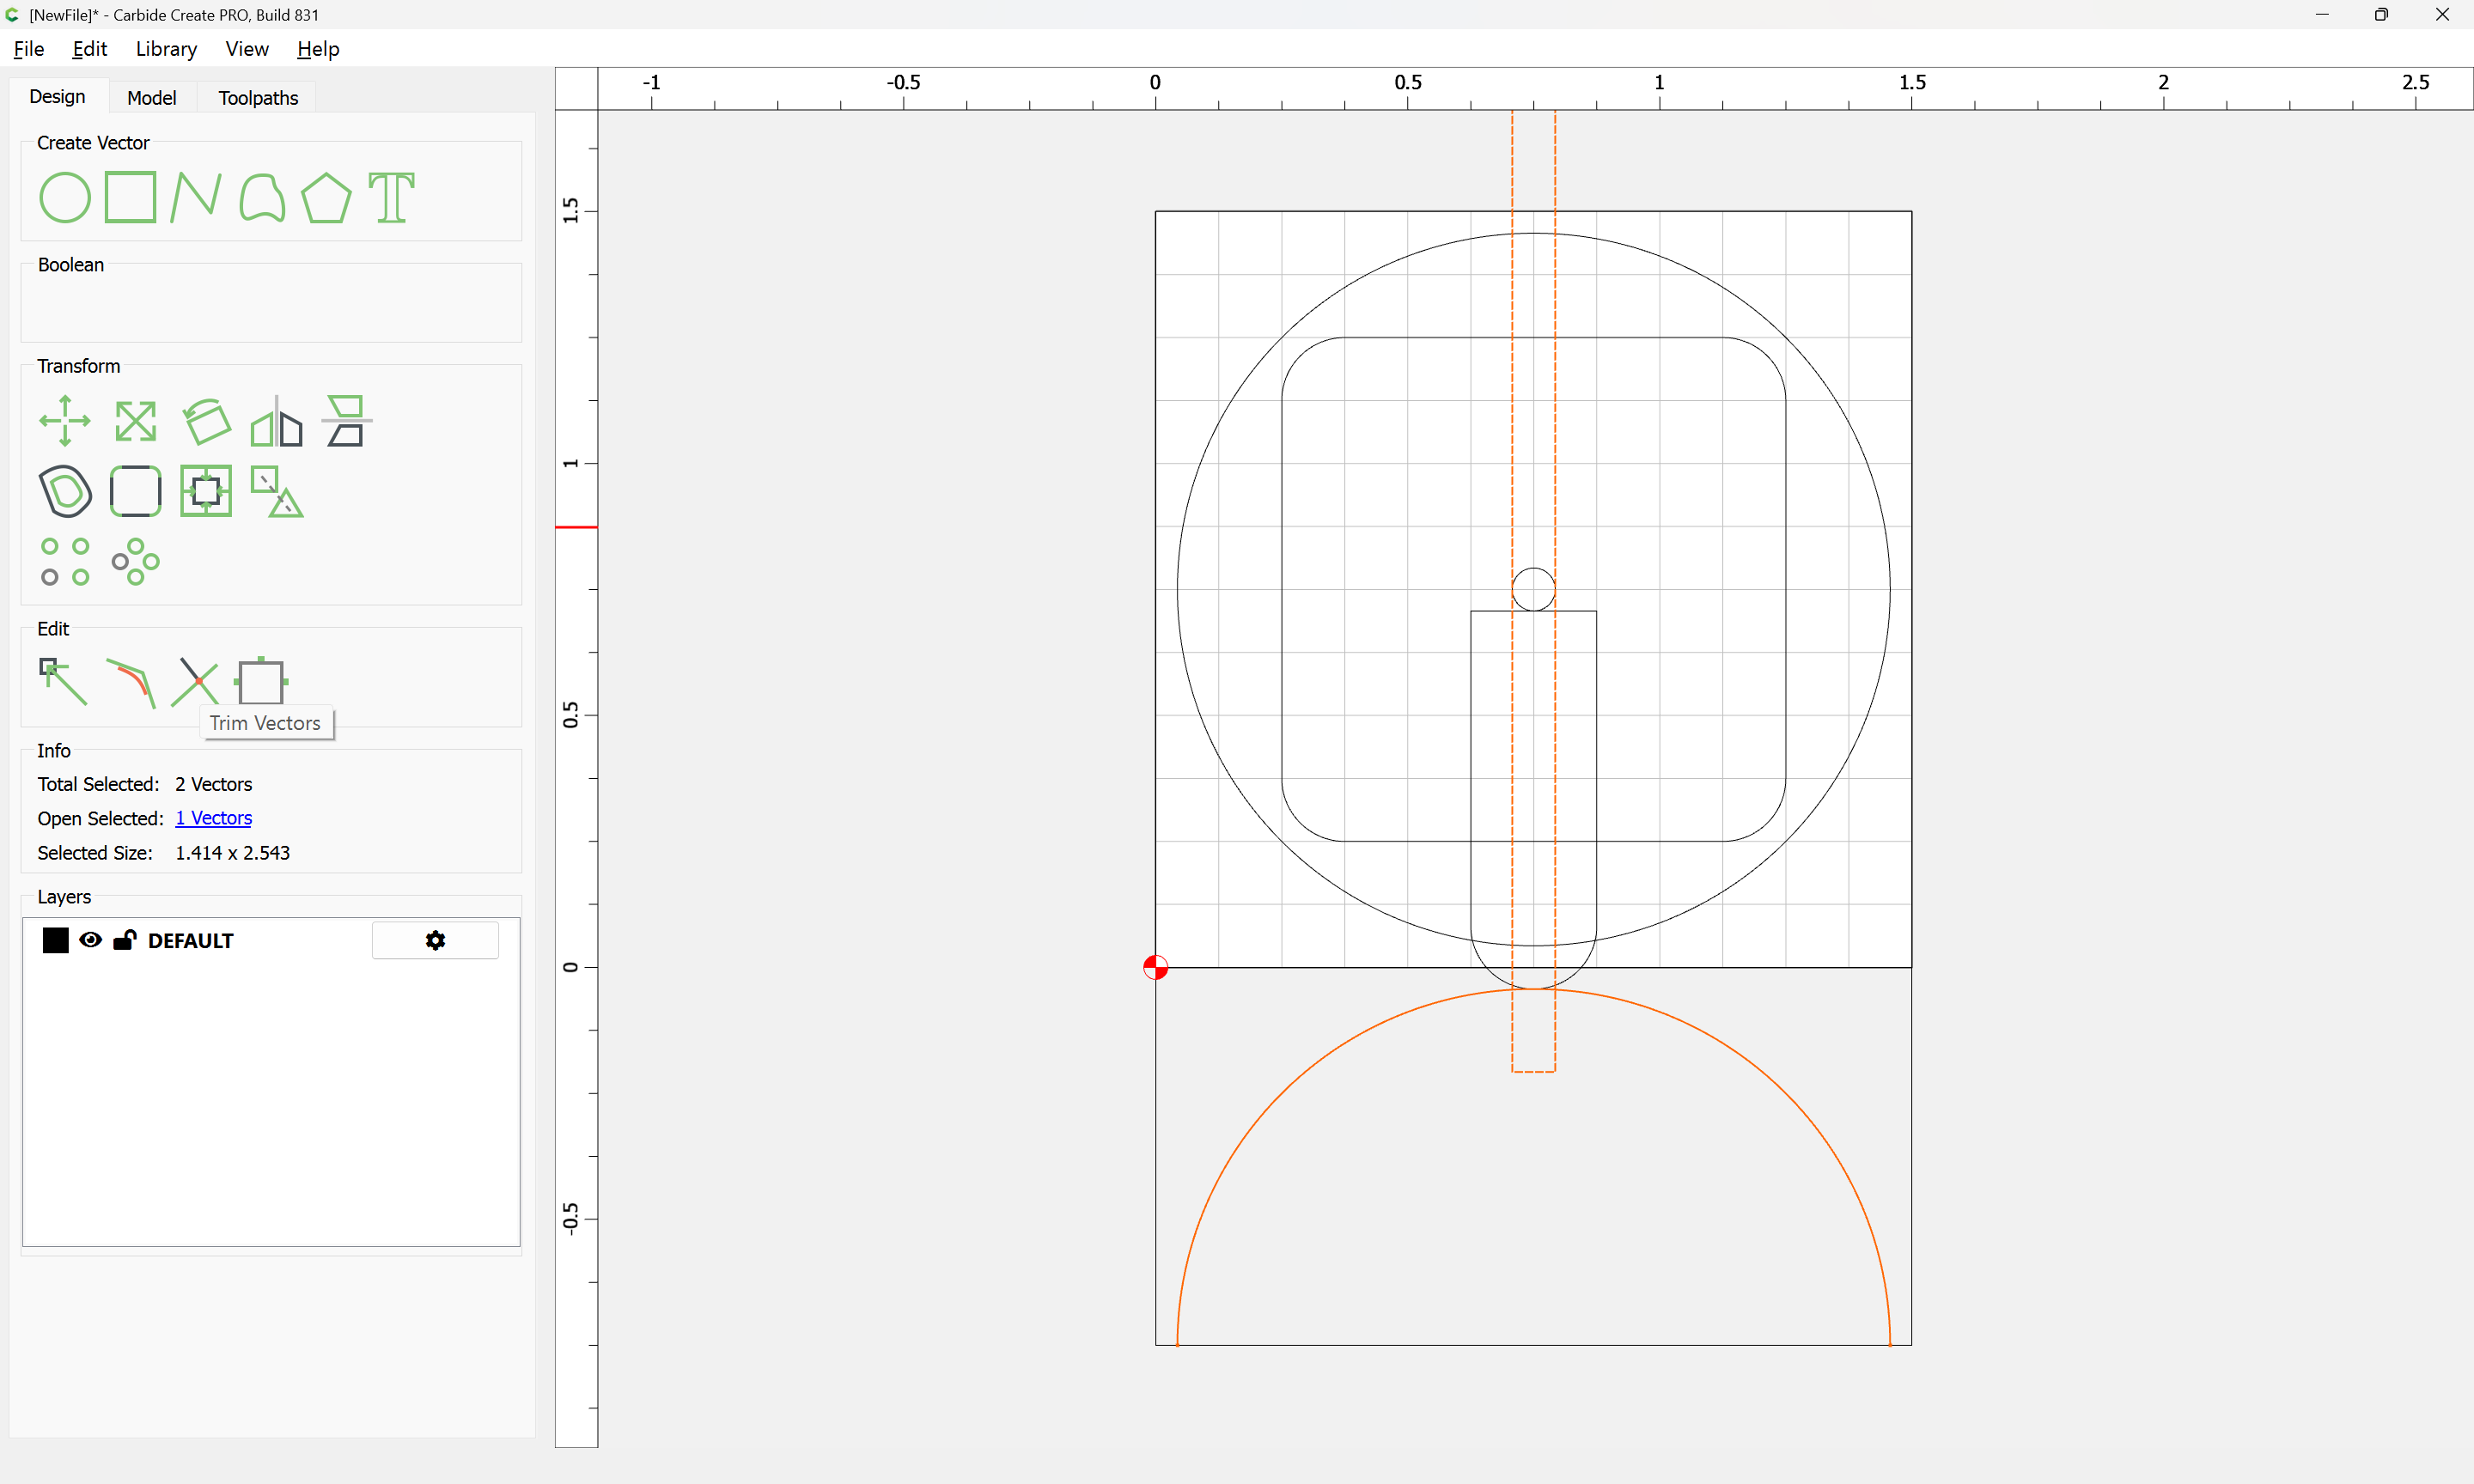
Task: Open the Linear Array tool
Action: (64, 561)
